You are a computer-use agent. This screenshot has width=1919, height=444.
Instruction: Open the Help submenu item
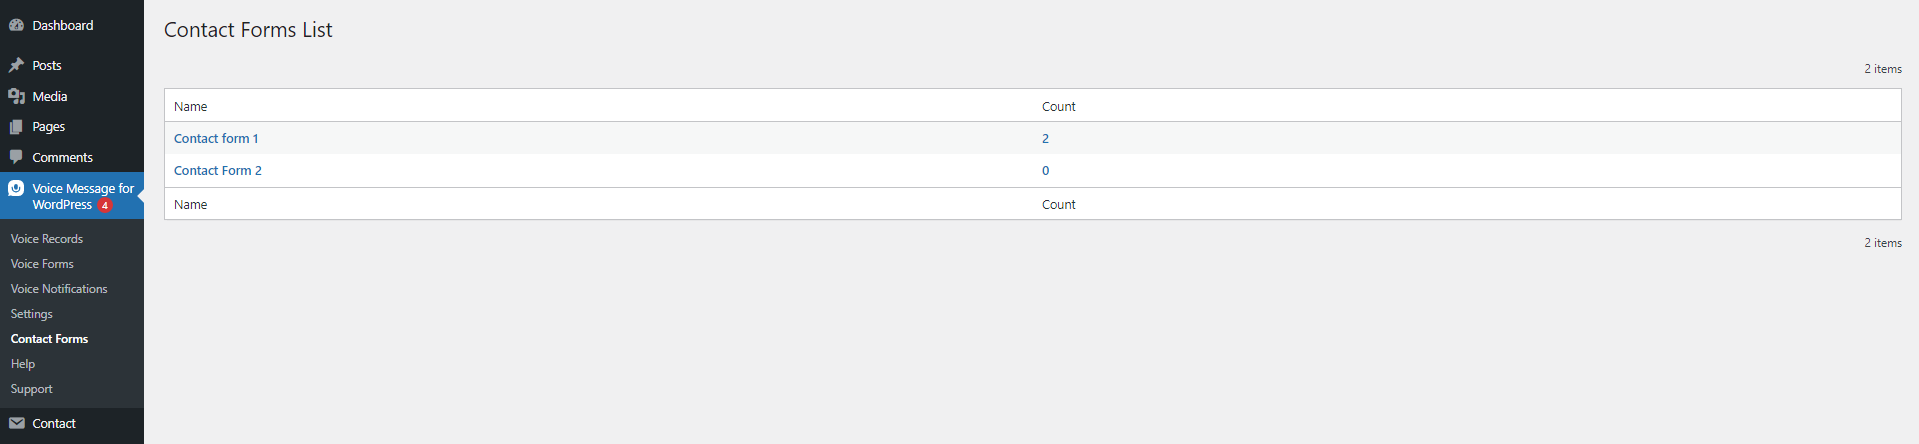(x=23, y=364)
